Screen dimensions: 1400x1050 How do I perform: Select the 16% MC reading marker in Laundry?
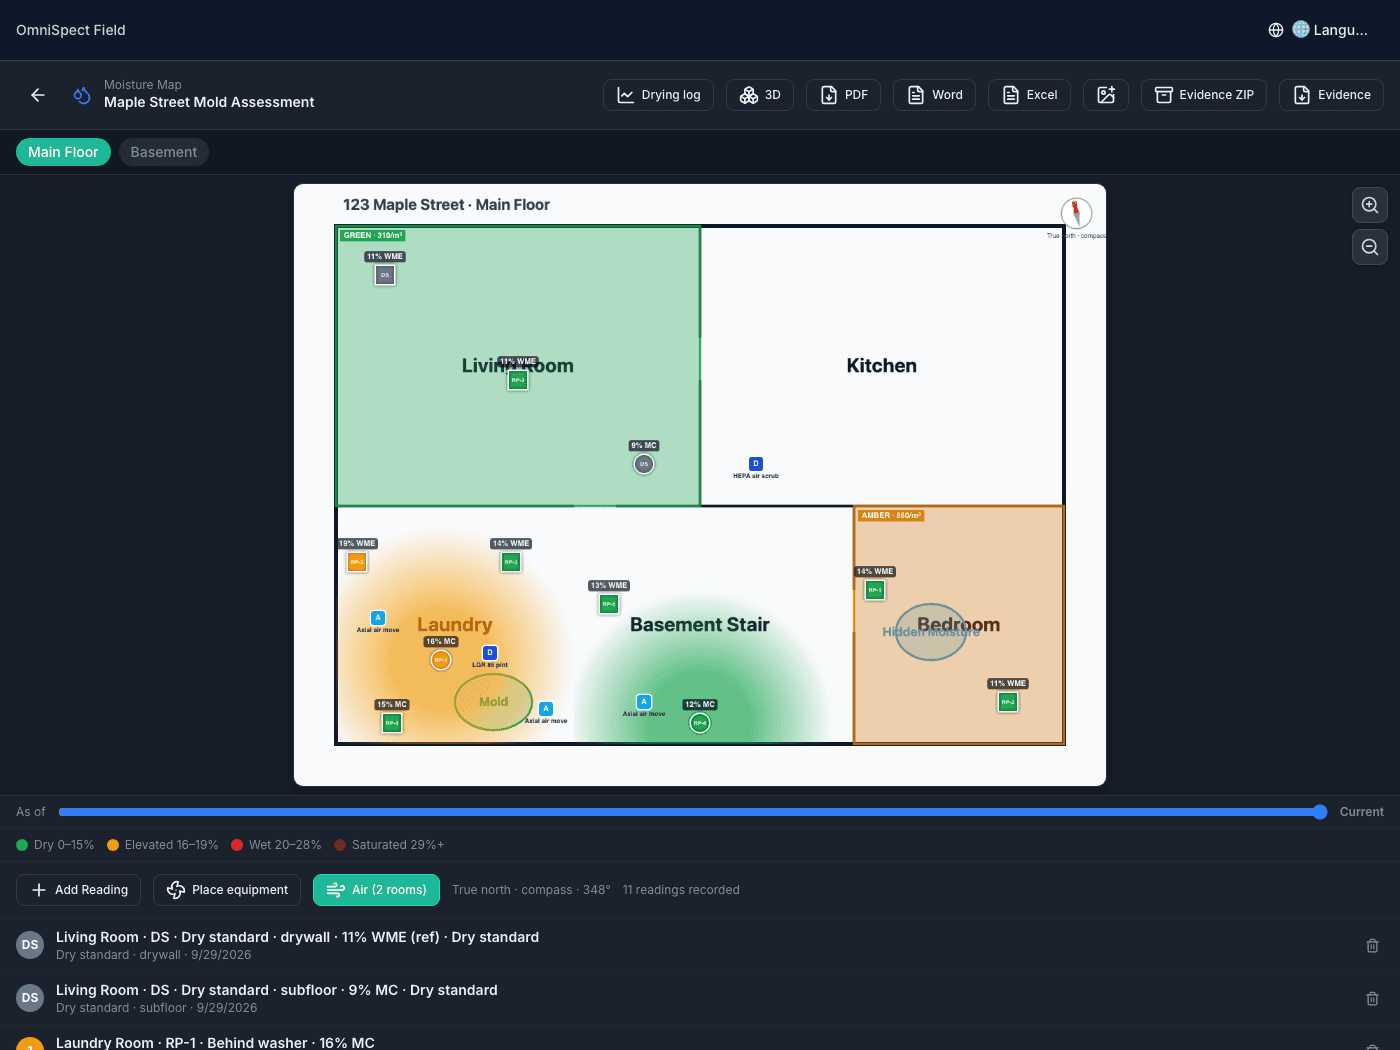pos(441,660)
